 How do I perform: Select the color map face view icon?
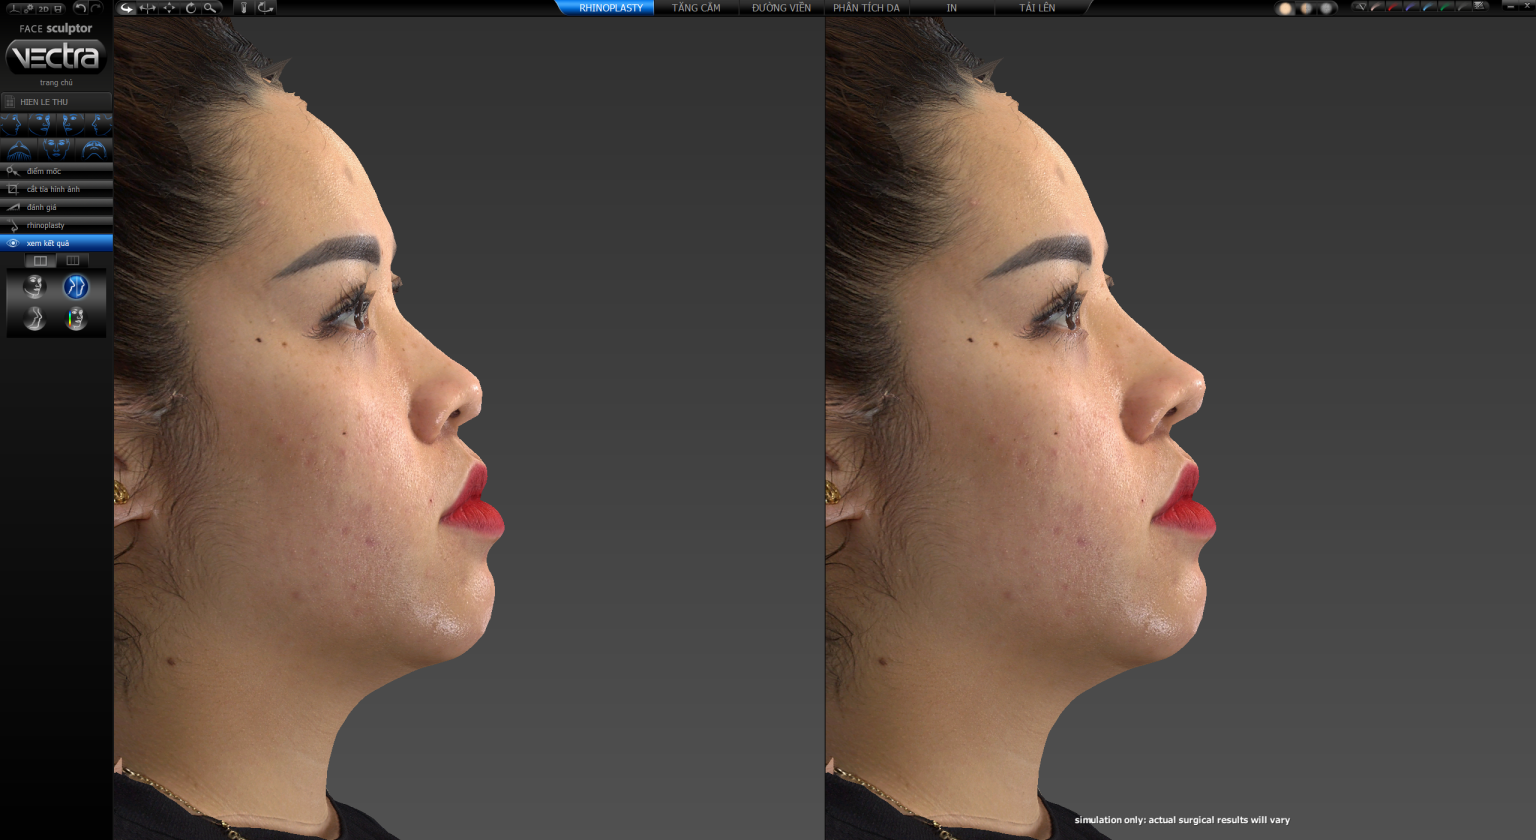tap(76, 319)
